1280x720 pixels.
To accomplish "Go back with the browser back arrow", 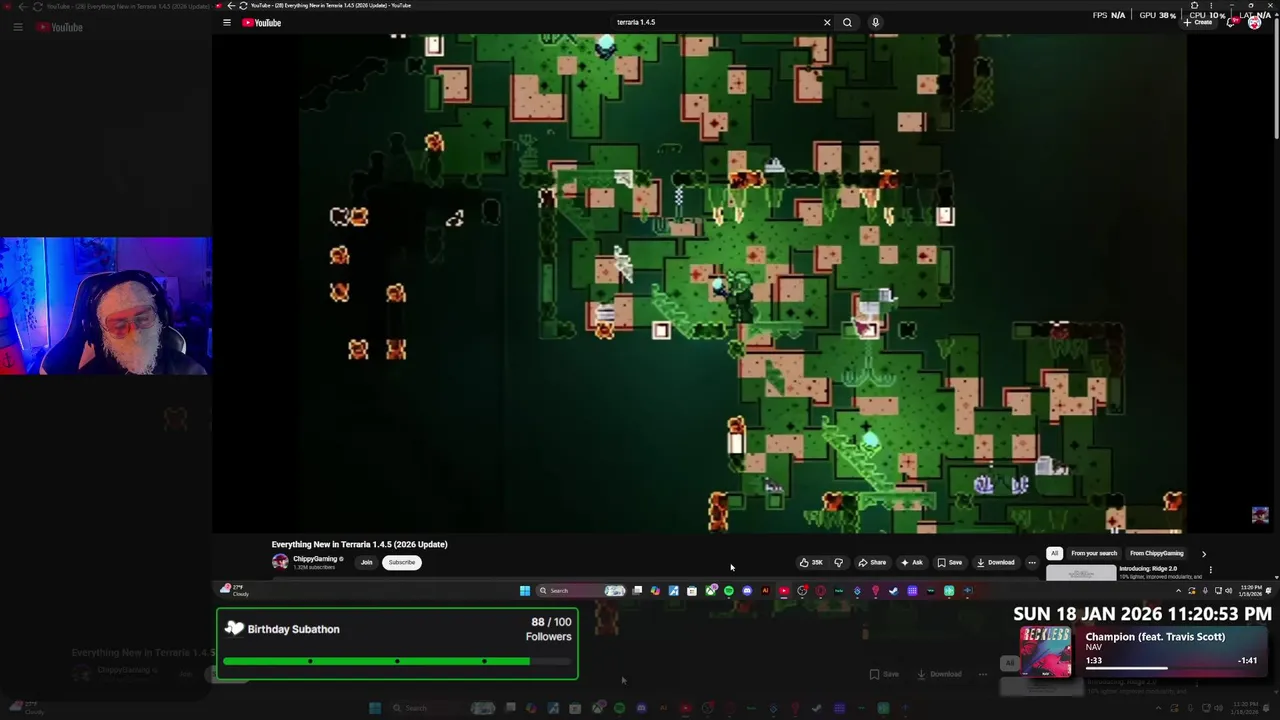I will (231, 5).
